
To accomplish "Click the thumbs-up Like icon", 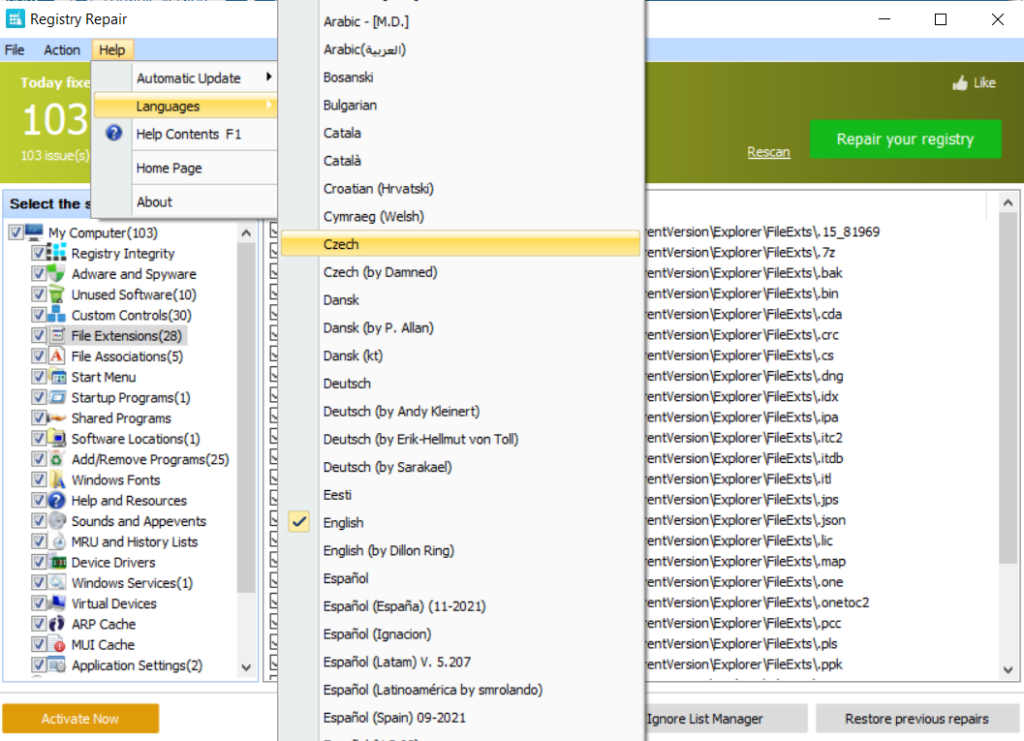I will [959, 83].
